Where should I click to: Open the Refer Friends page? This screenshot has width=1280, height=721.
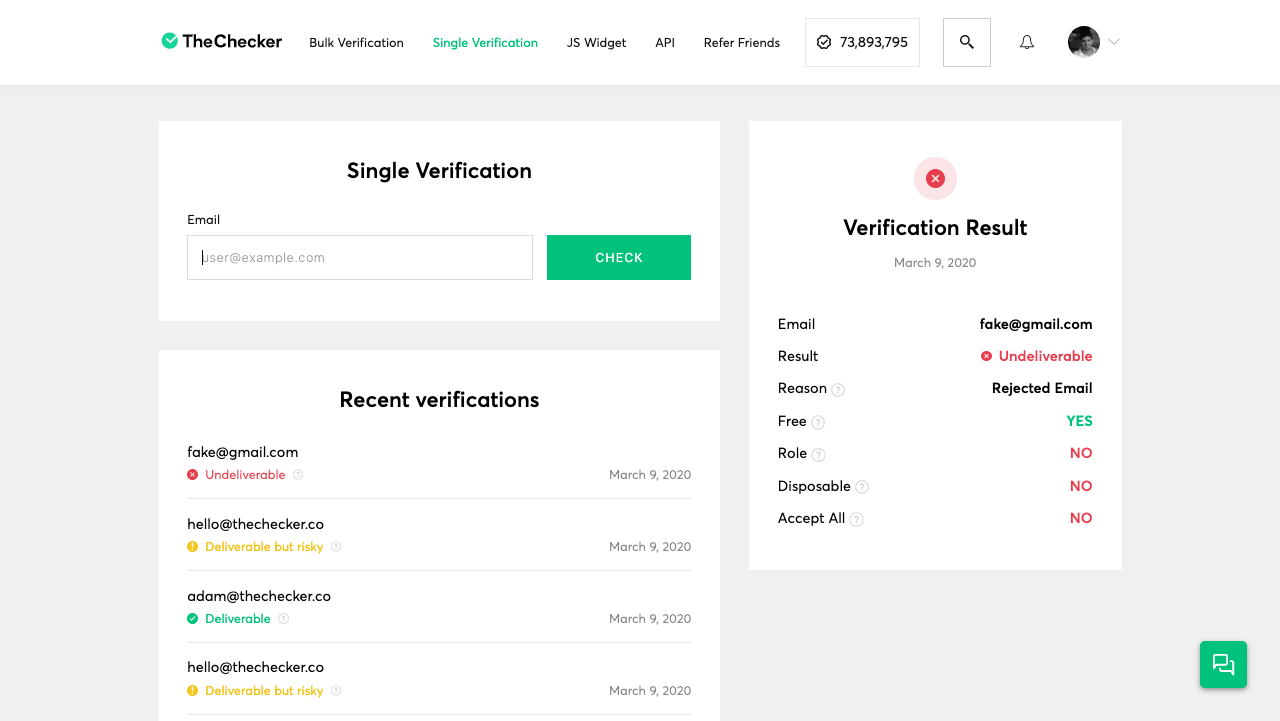point(741,43)
